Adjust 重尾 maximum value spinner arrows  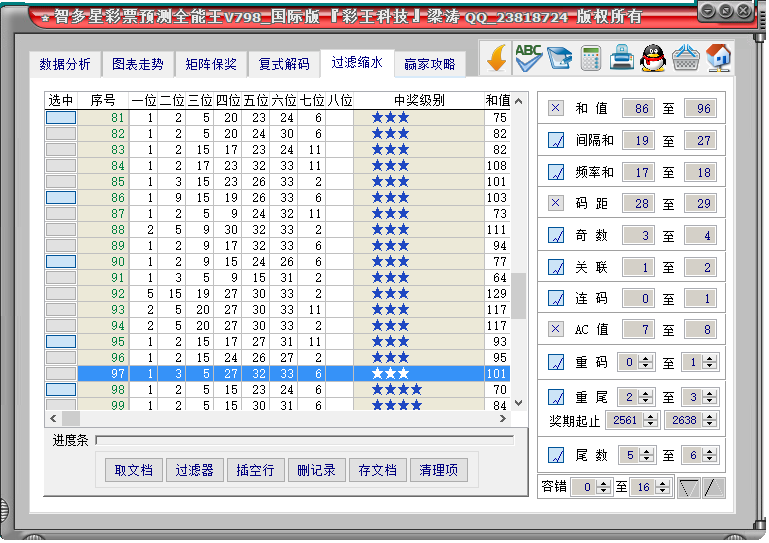pos(710,397)
